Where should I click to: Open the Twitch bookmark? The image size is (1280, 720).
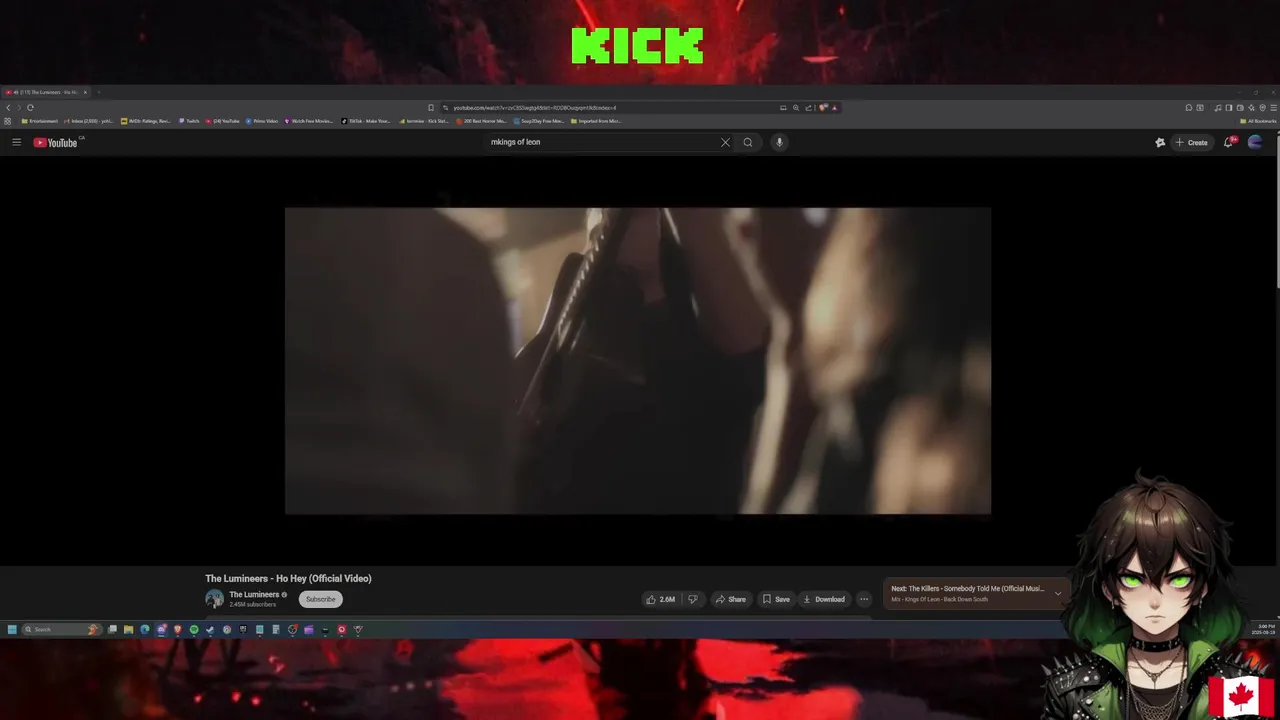point(190,121)
